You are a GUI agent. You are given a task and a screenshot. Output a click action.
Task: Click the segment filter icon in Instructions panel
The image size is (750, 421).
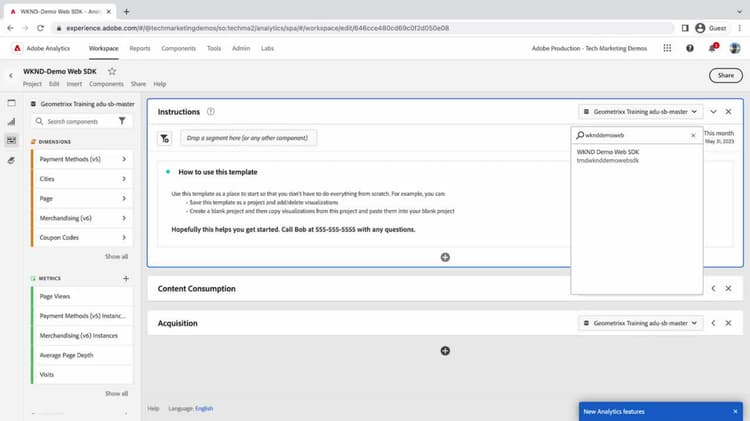165,138
